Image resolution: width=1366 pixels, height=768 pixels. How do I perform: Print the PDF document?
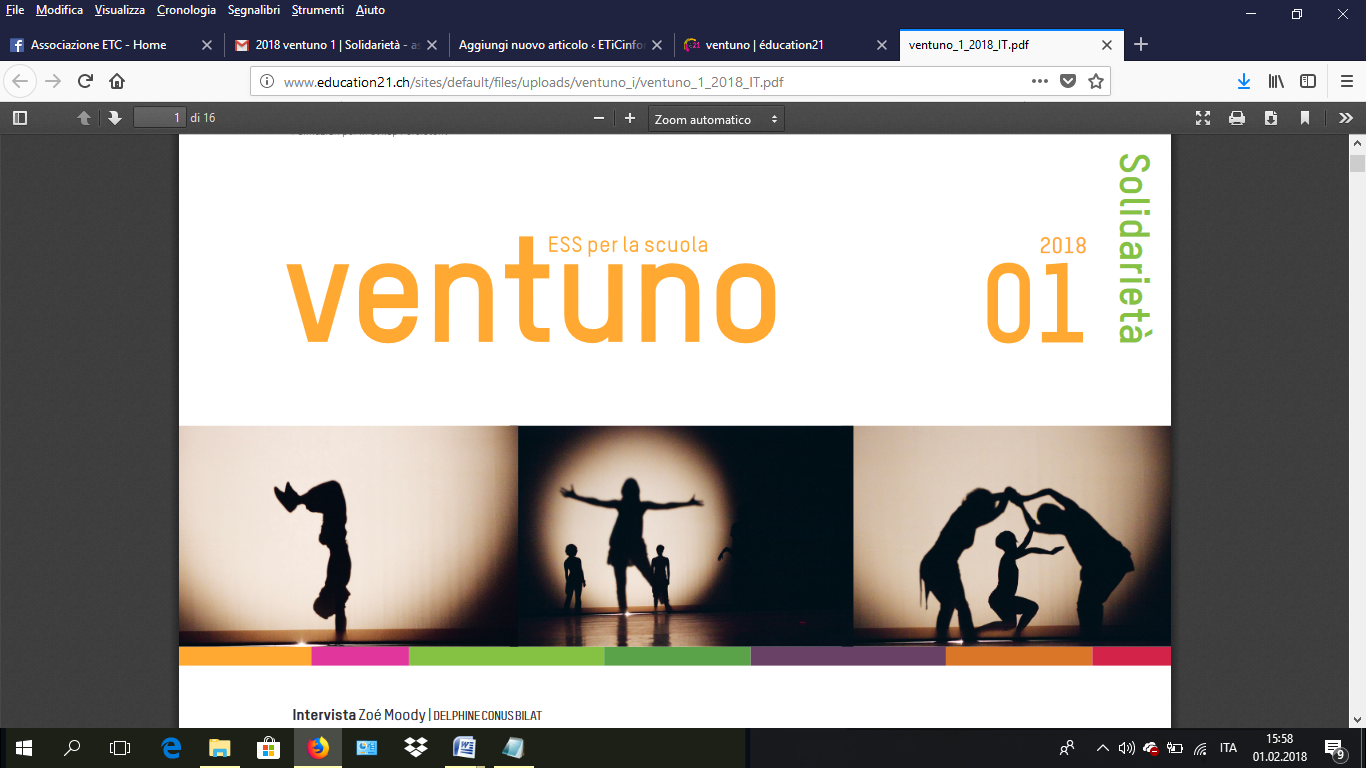coord(1237,118)
